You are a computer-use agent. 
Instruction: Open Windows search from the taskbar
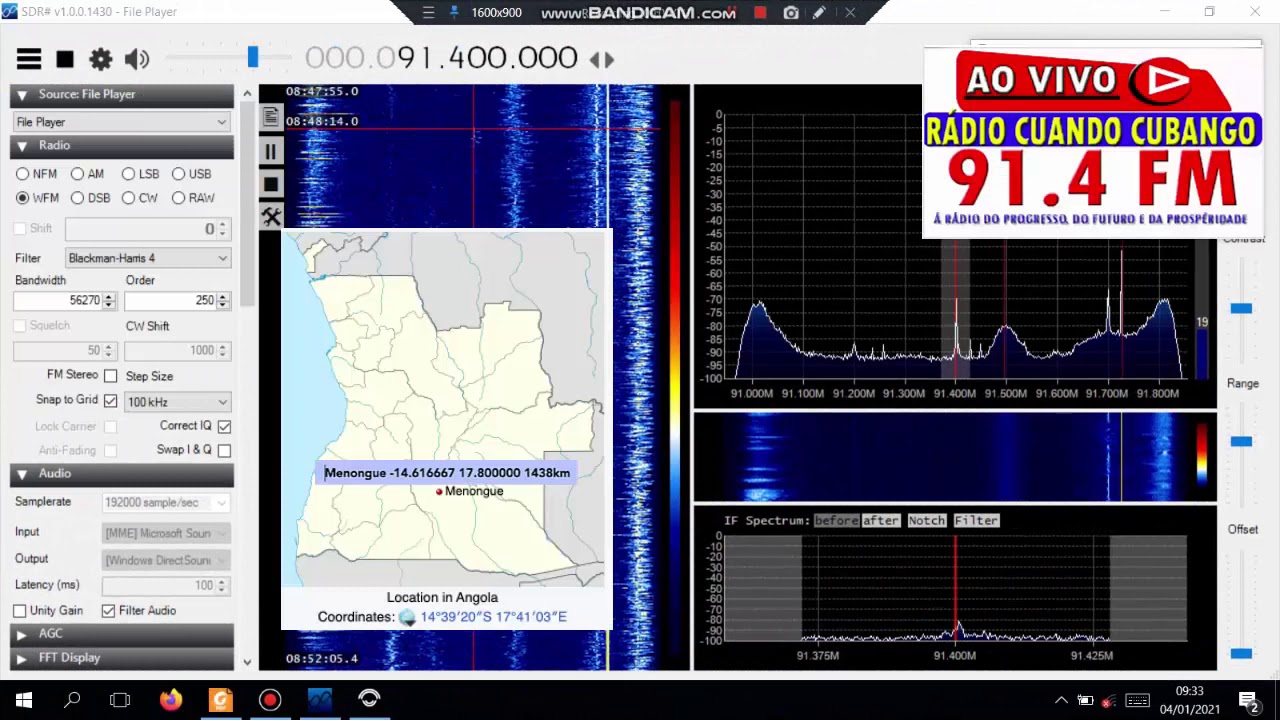tap(72, 700)
